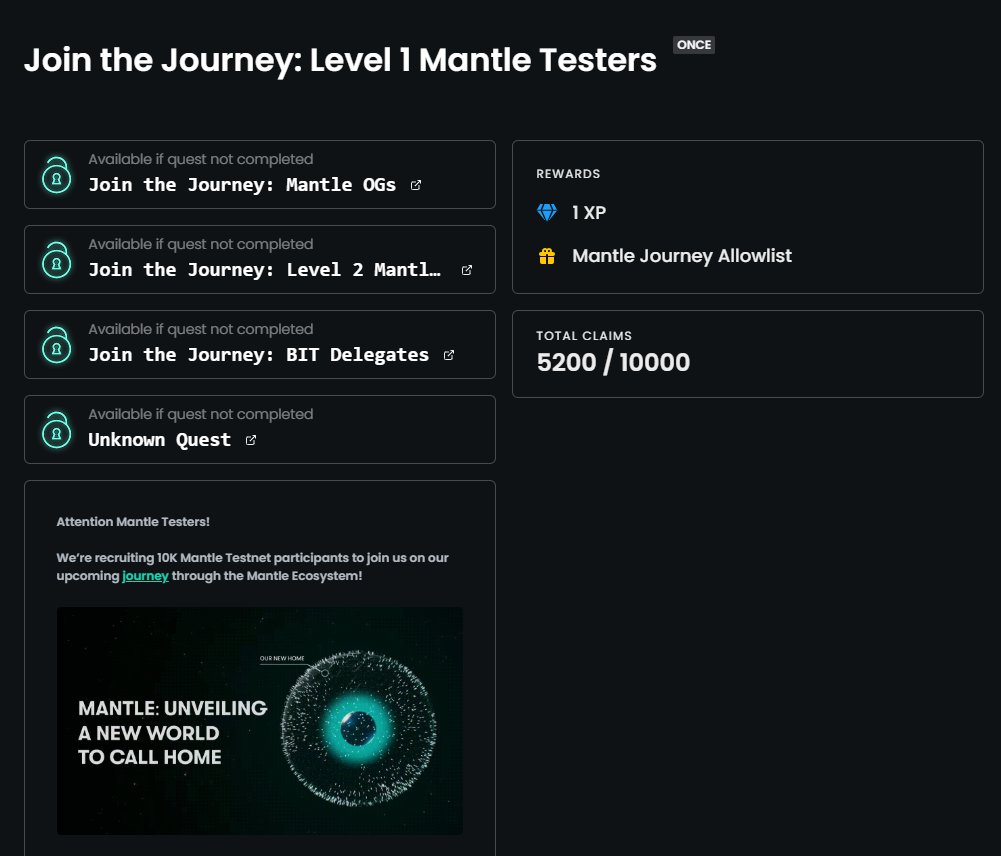Click 'Available if quest not completed' above Level 2 Mantl…
The height and width of the screenshot is (856, 1001).
tap(201, 244)
